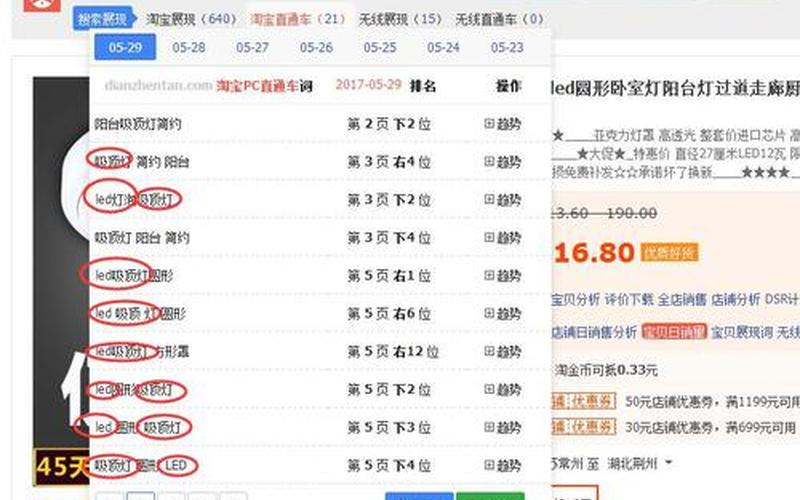800x500 pixels.
Task: Click the keyword in the 第5页下2位 row
Action: pos(134,389)
